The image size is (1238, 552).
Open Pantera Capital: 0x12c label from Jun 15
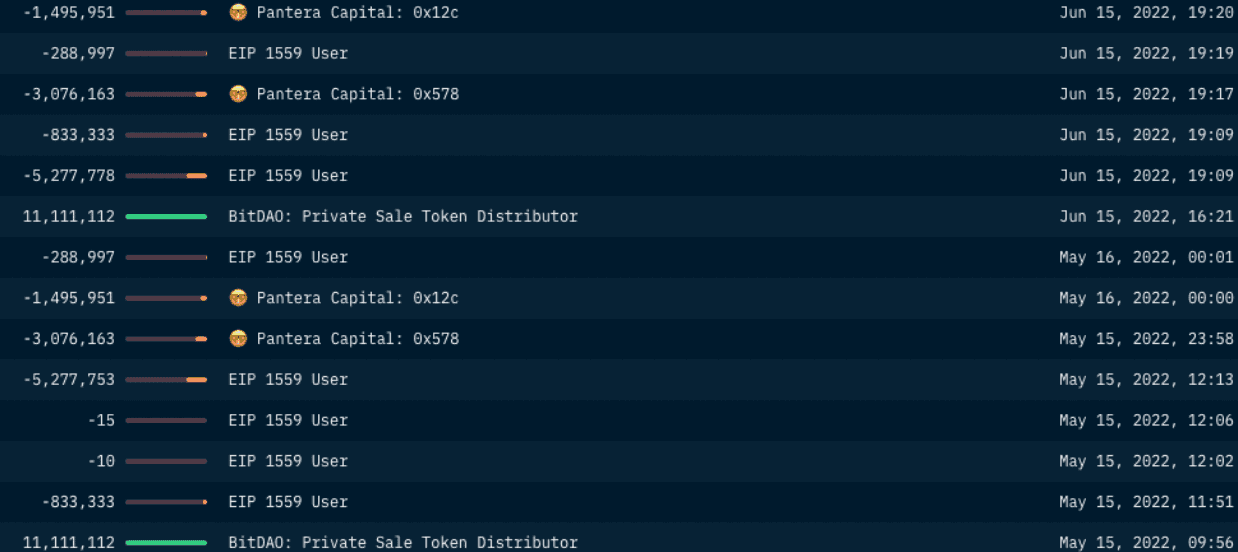(x=357, y=12)
